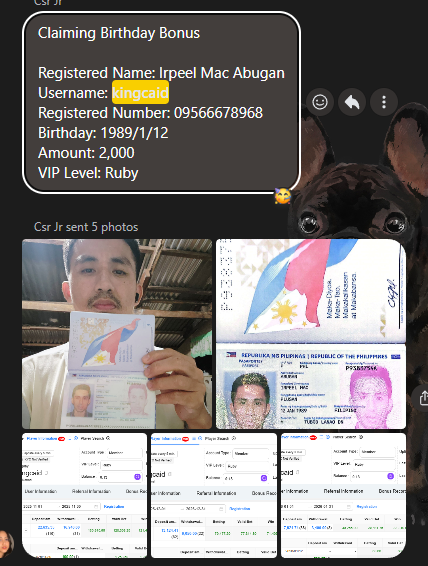Open the sender avatar at the bottom left
This screenshot has height=566, width=428.
click(x=5, y=545)
